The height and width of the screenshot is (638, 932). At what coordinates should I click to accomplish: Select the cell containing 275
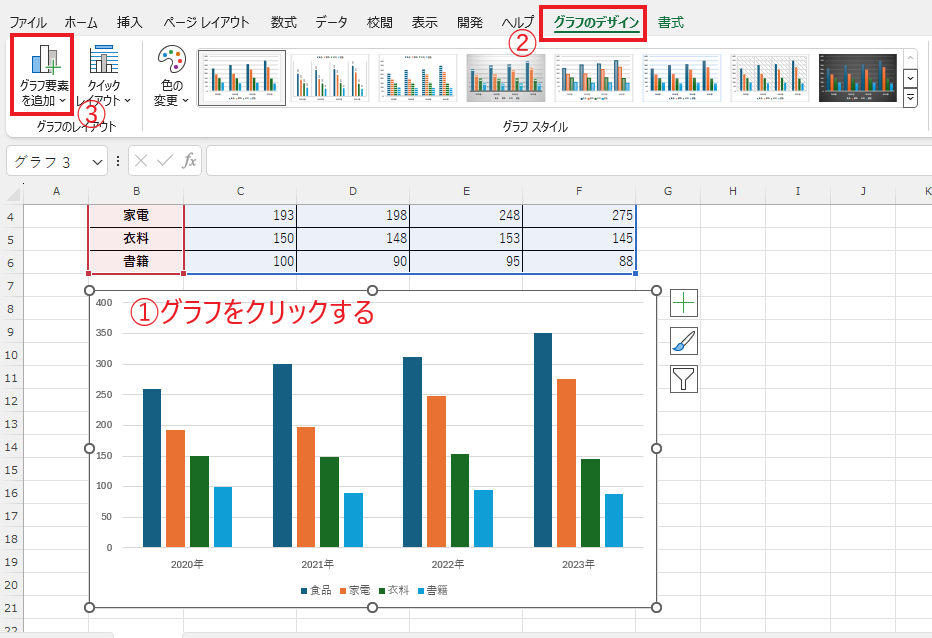coord(579,215)
